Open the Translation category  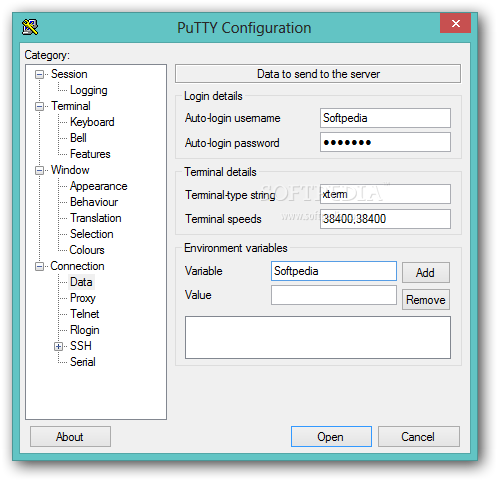click(96, 218)
